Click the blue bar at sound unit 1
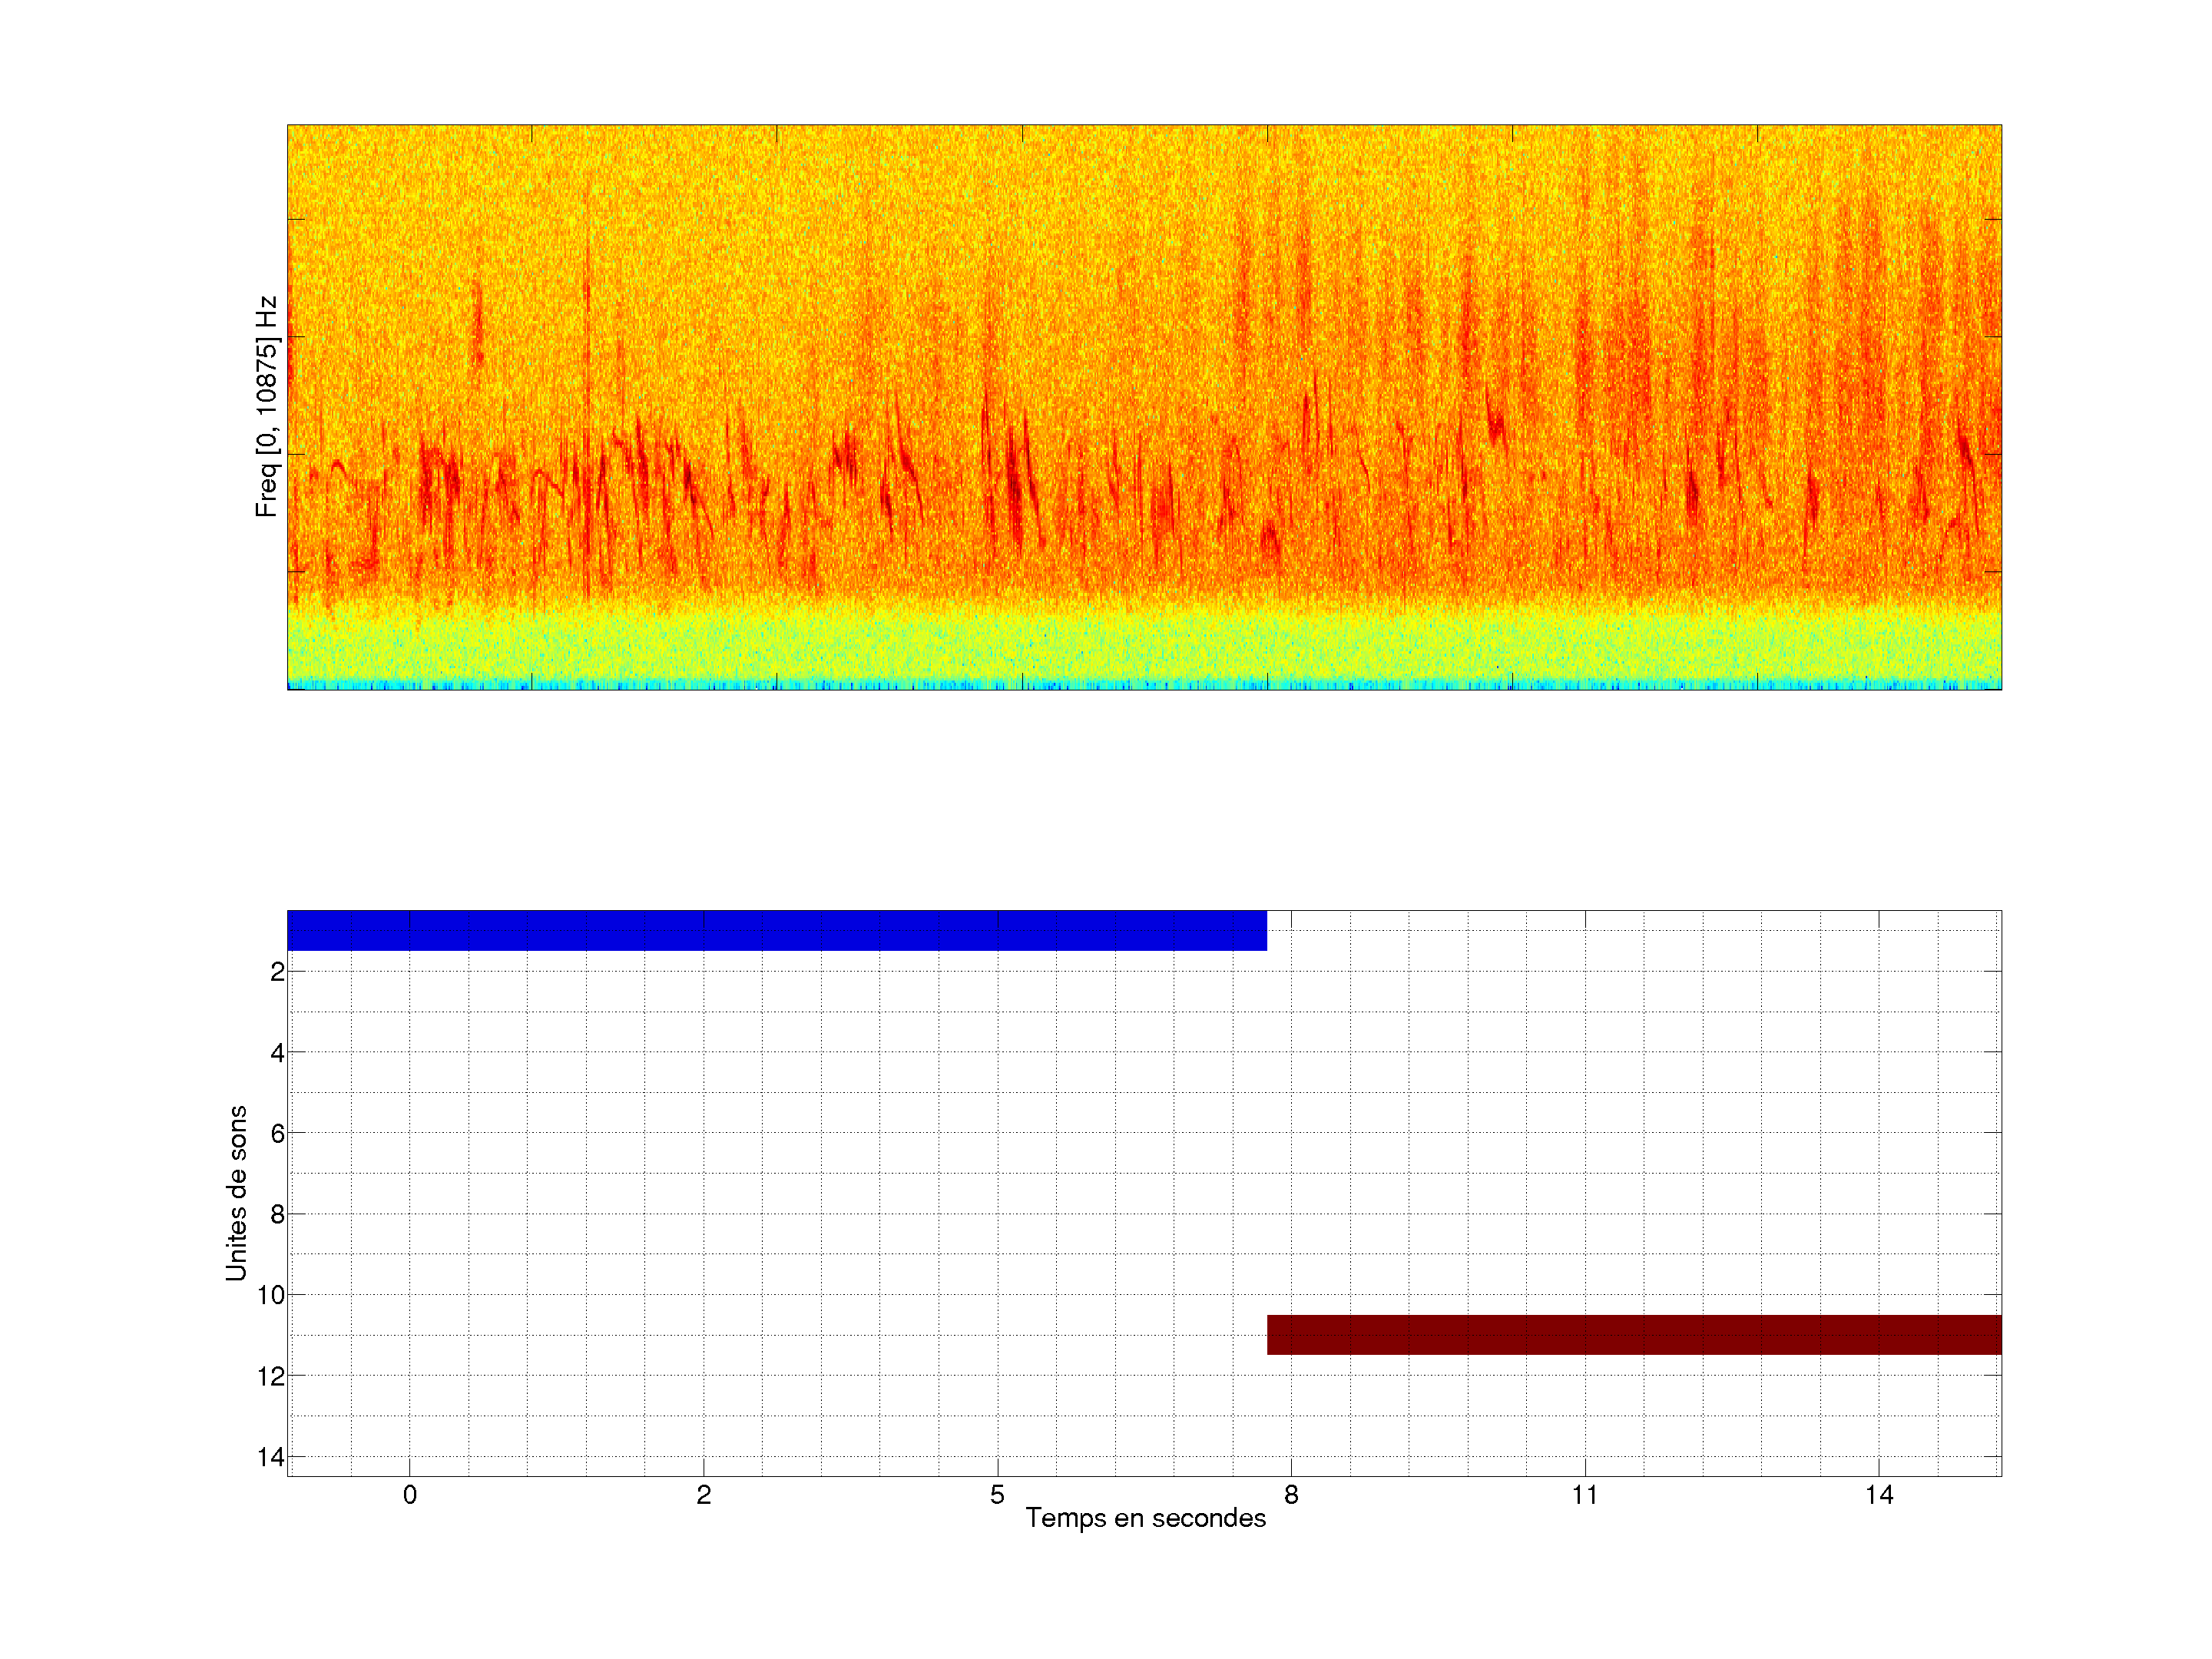 (x=776, y=930)
